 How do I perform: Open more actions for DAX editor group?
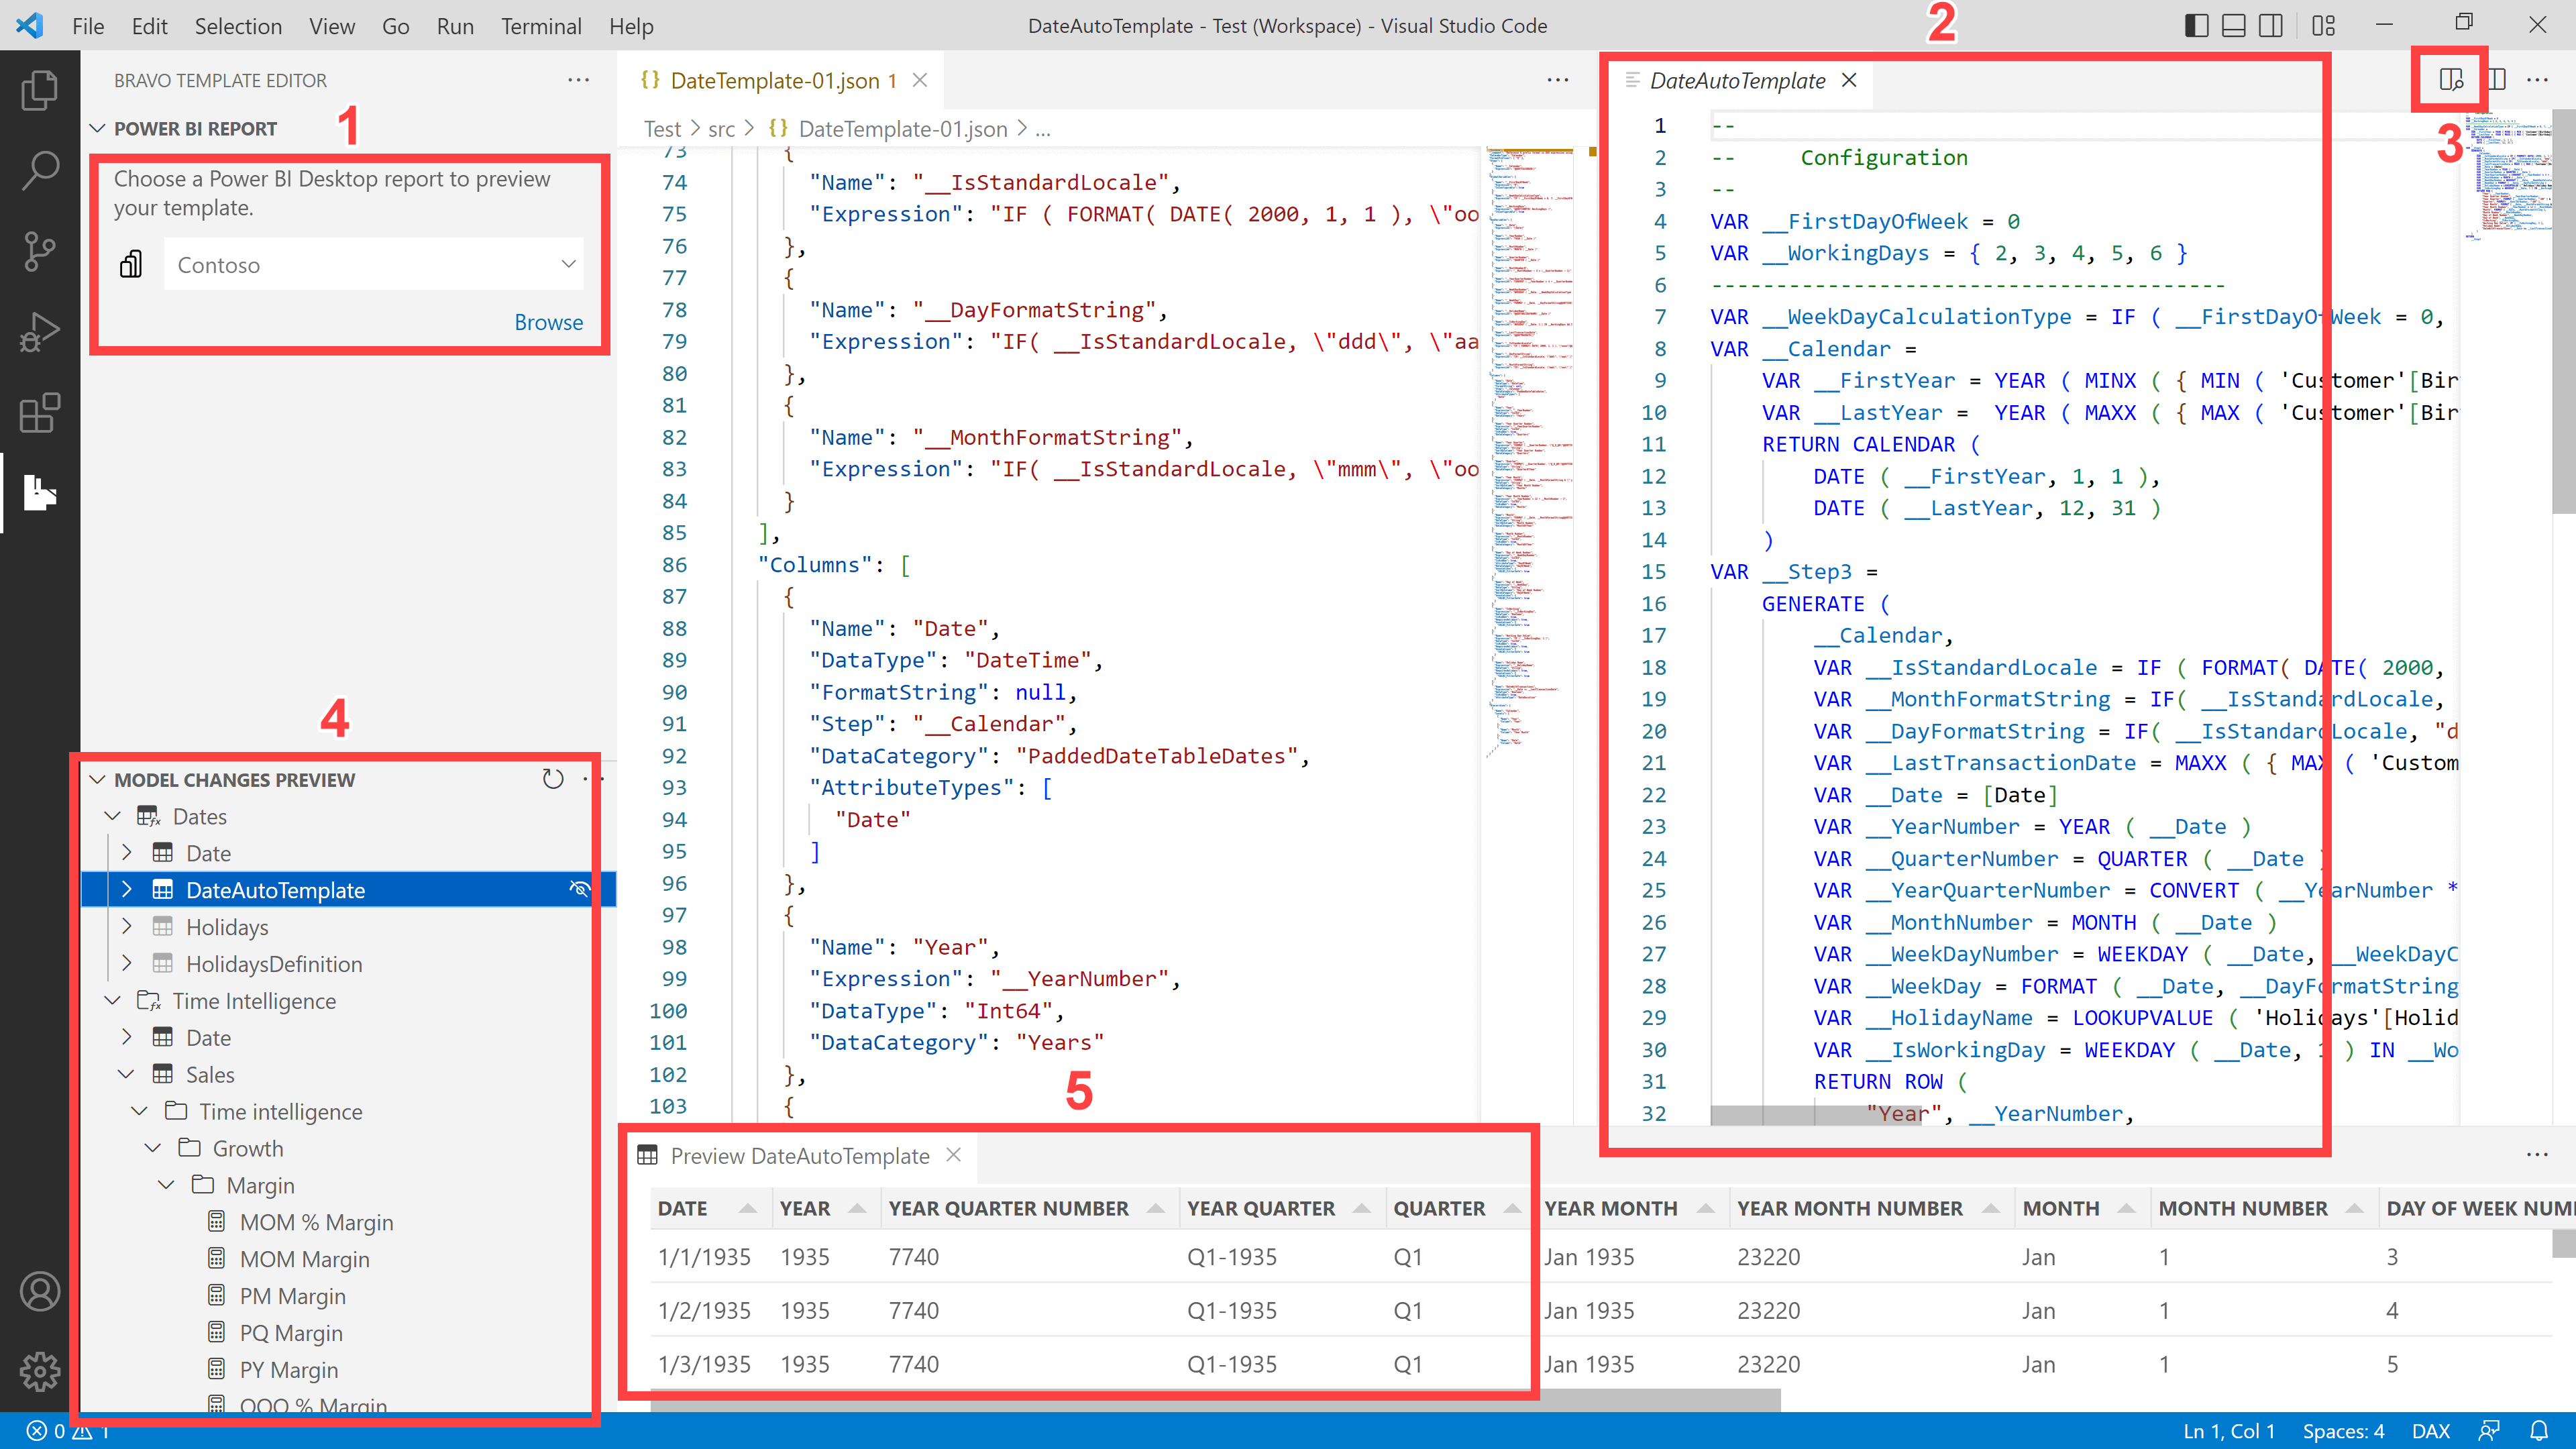tap(2537, 80)
